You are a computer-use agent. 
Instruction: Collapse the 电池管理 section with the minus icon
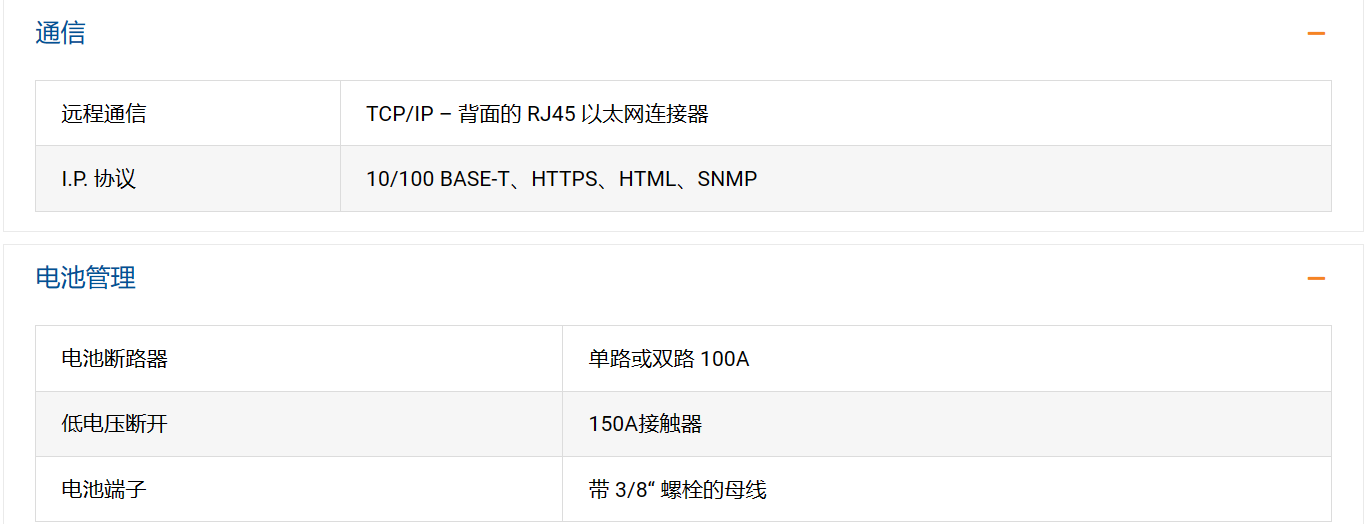(x=1315, y=278)
